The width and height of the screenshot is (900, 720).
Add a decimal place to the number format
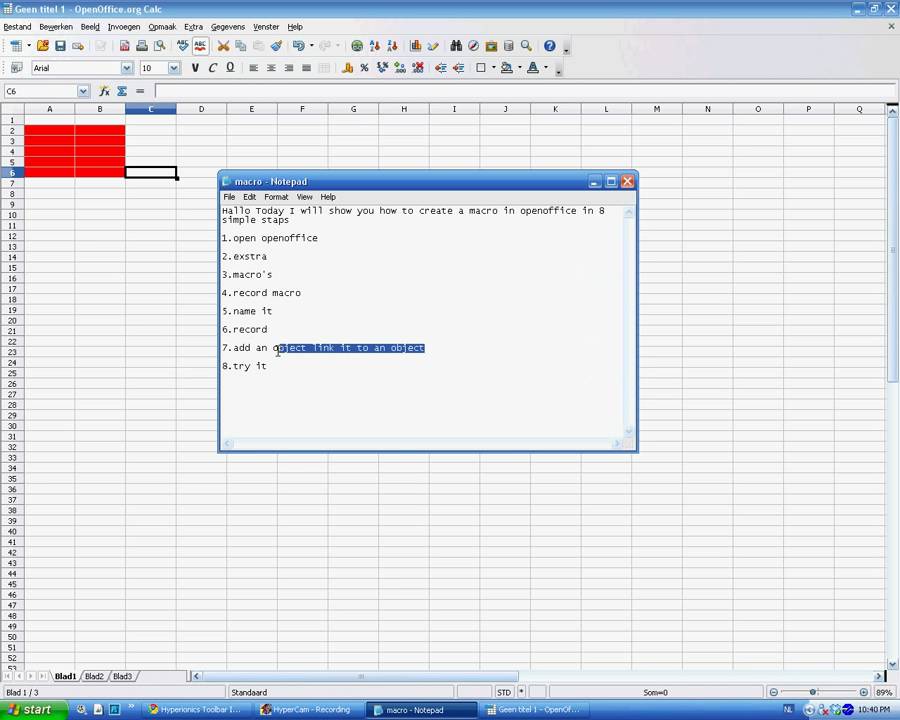click(400, 68)
